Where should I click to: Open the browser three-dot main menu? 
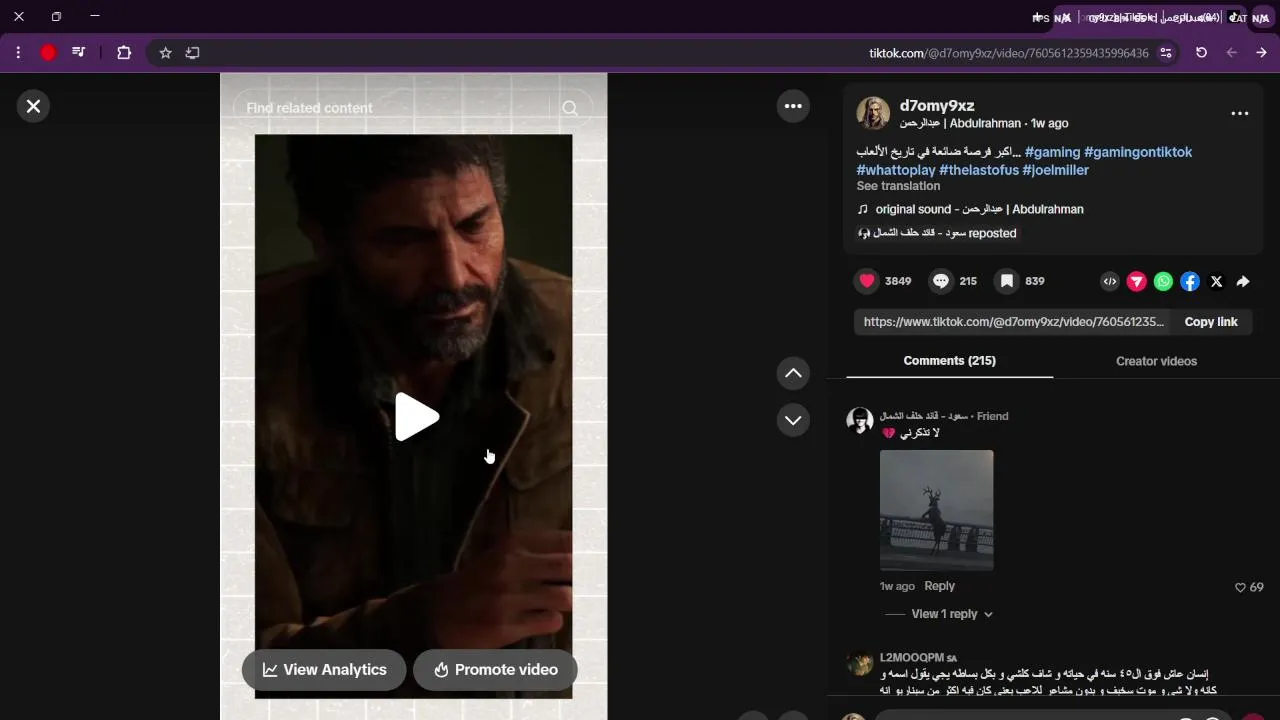click(18, 53)
